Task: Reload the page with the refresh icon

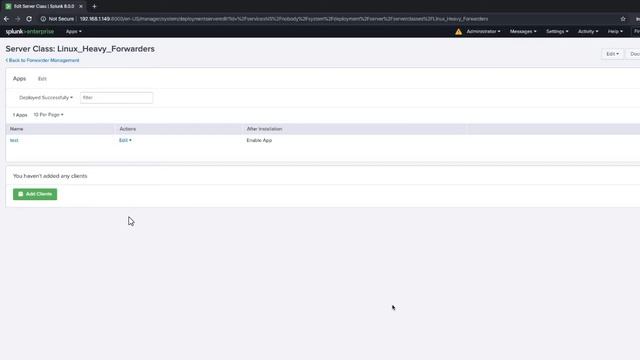Action: tap(29, 19)
